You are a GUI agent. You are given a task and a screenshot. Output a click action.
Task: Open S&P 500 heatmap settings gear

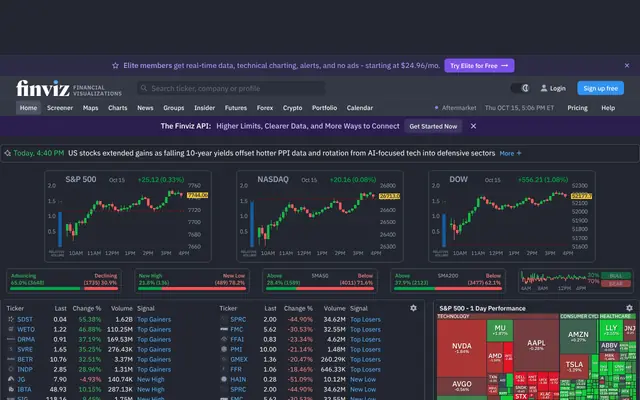click(x=629, y=308)
